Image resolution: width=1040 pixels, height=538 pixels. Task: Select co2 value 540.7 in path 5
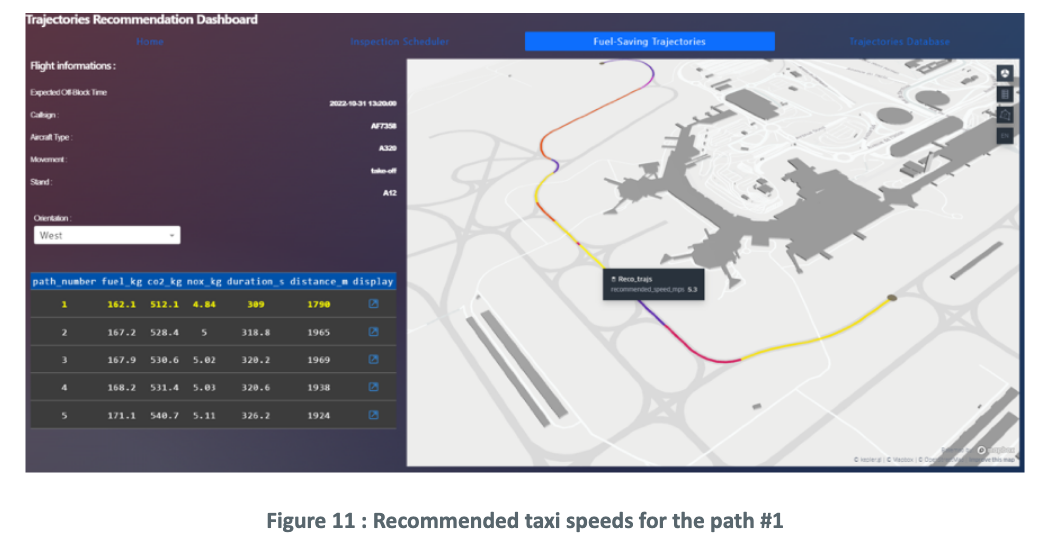point(164,416)
